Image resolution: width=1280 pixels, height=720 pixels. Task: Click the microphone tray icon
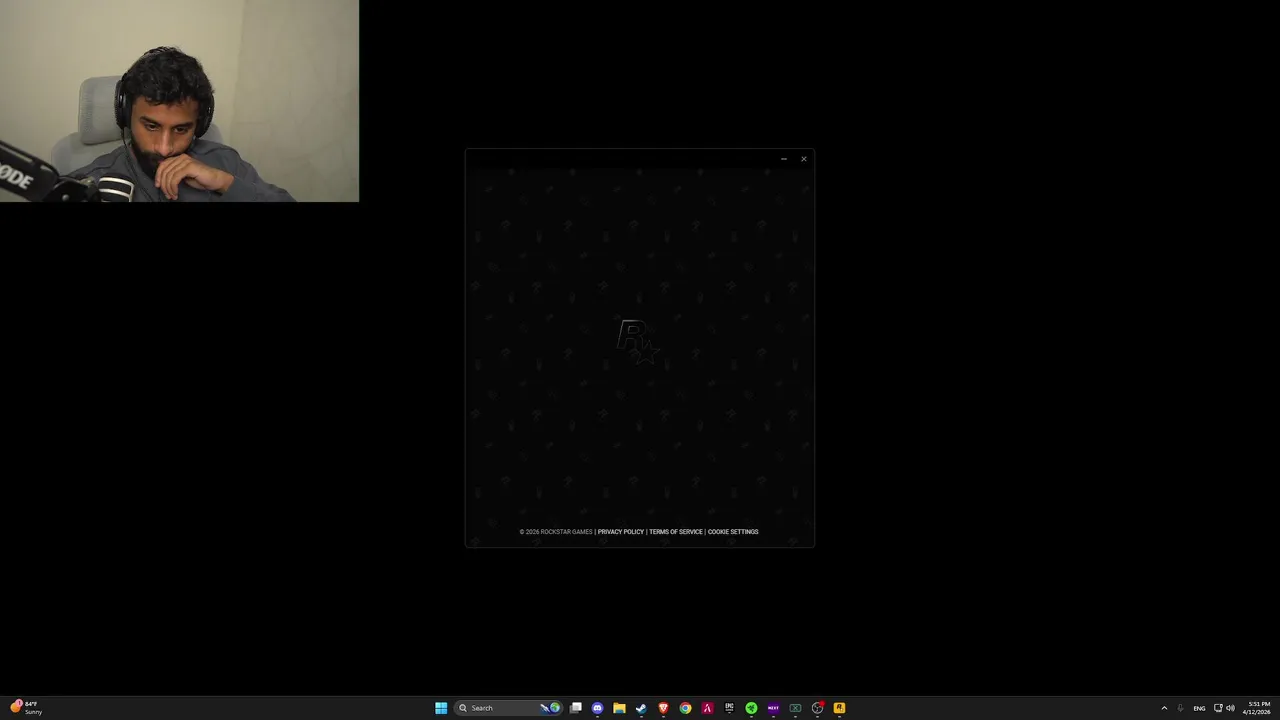point(1181,708)
